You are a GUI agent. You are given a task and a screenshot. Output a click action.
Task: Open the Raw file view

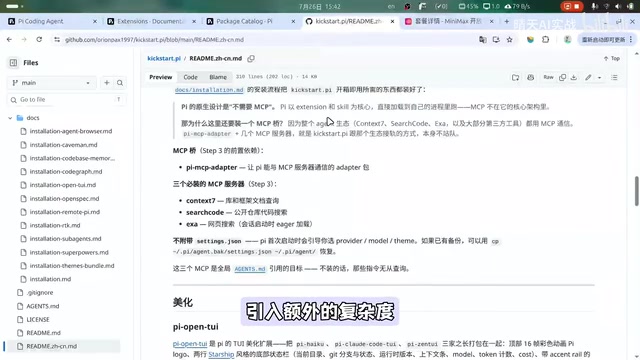tap(548, 77)
